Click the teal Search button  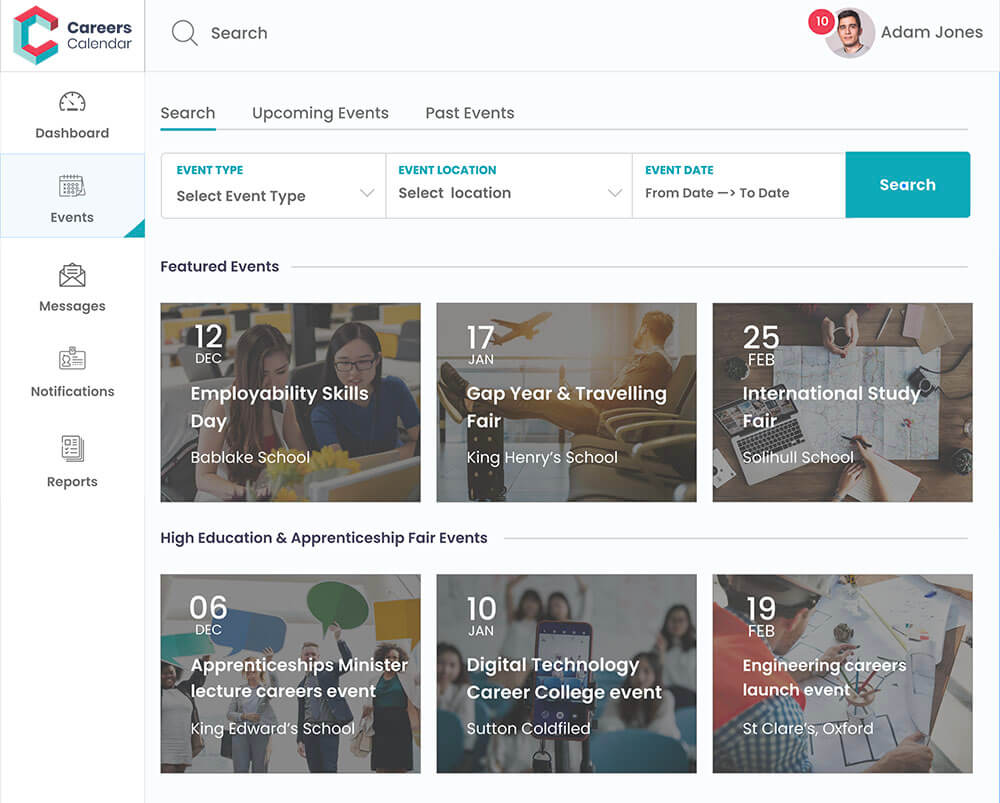[x=908, y=185]
